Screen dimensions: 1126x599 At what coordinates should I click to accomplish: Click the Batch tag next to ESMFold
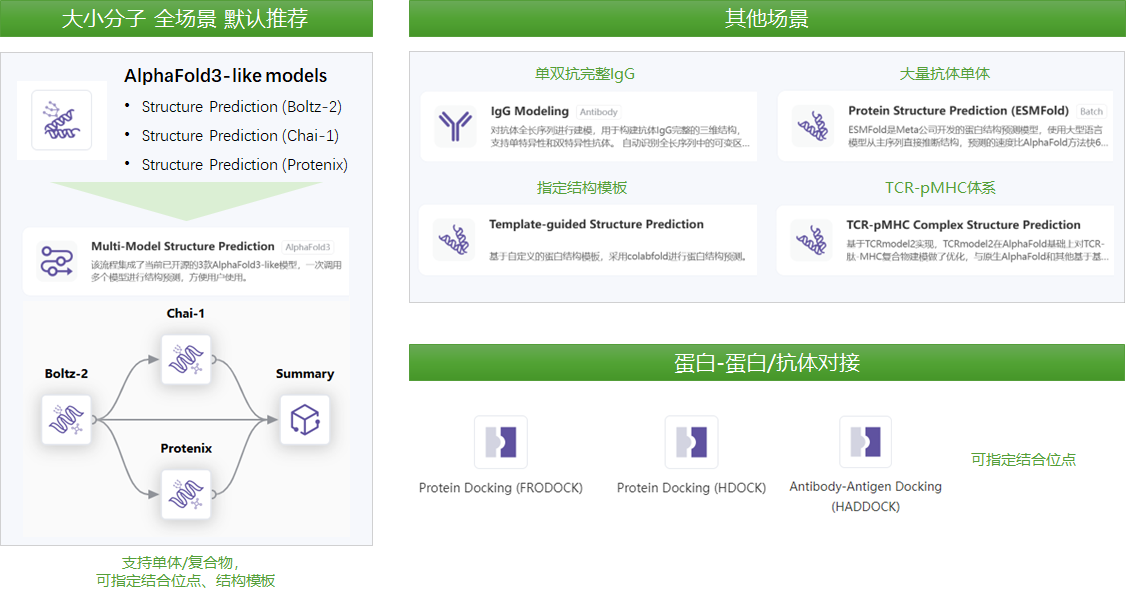[x=1092, y=111]
